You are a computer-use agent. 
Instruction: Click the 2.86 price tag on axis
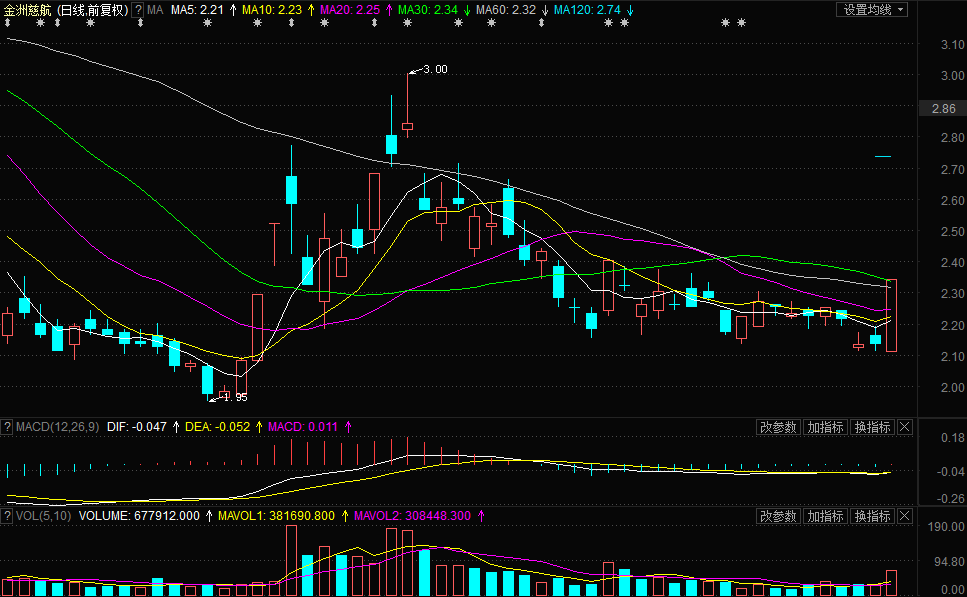click(x=943, y=109)
